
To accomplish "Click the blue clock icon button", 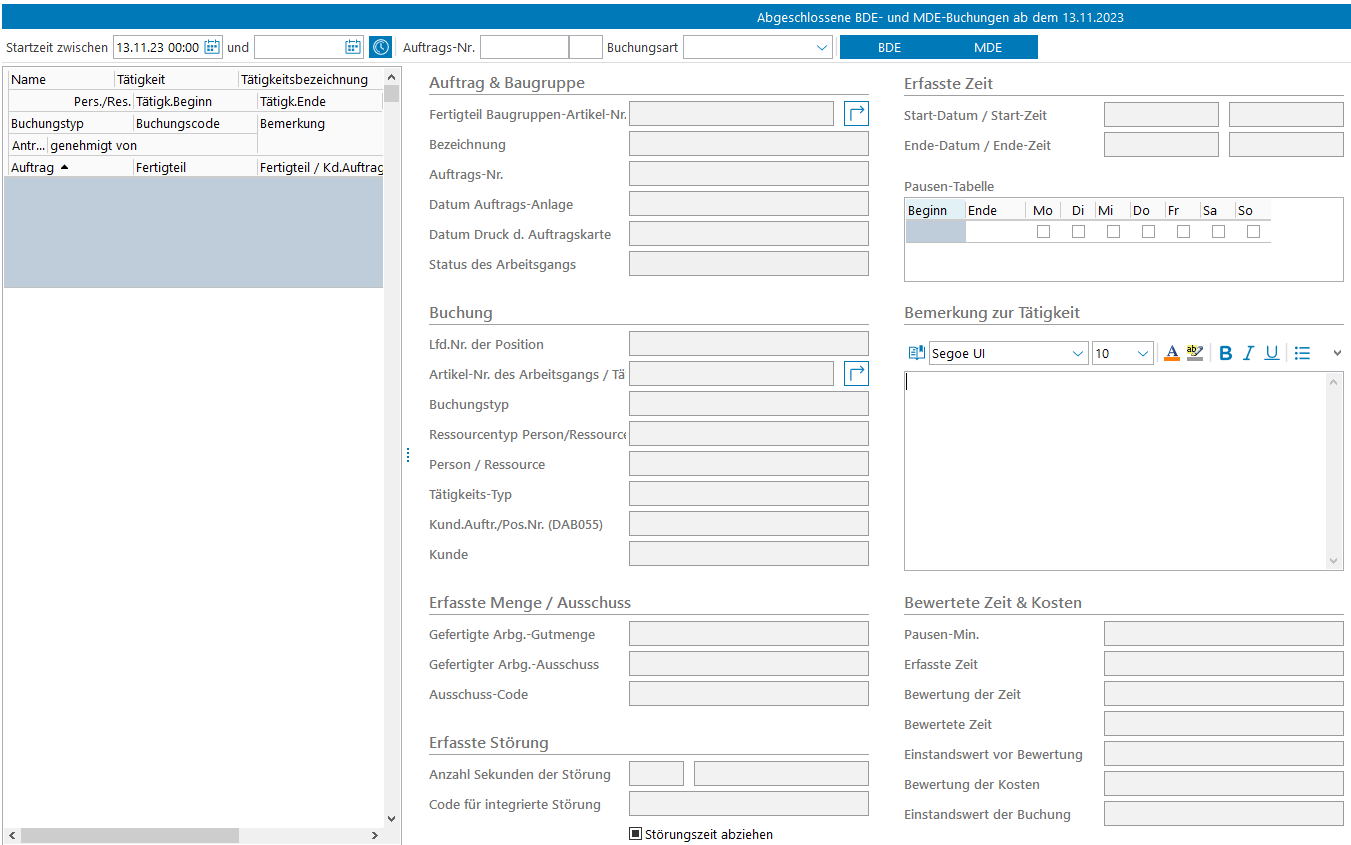I will pyautogui.click(x=380, y=47).
